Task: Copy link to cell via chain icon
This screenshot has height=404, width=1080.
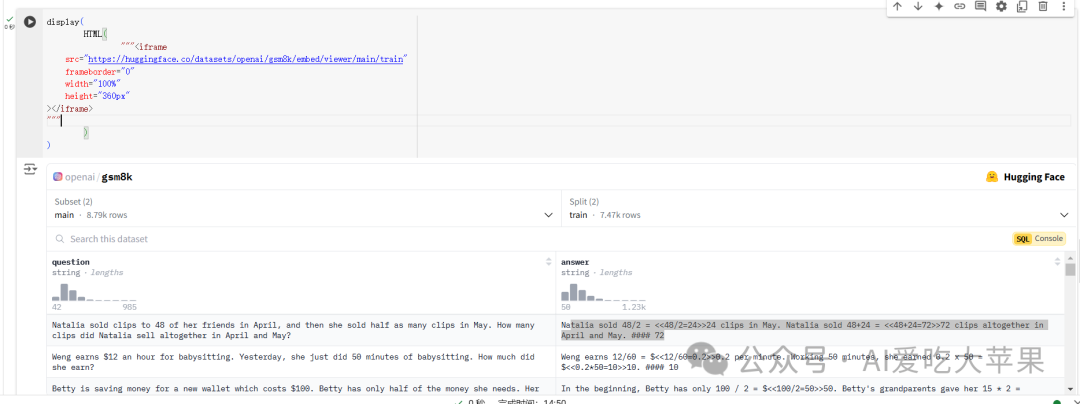Action: coord(959,6)
